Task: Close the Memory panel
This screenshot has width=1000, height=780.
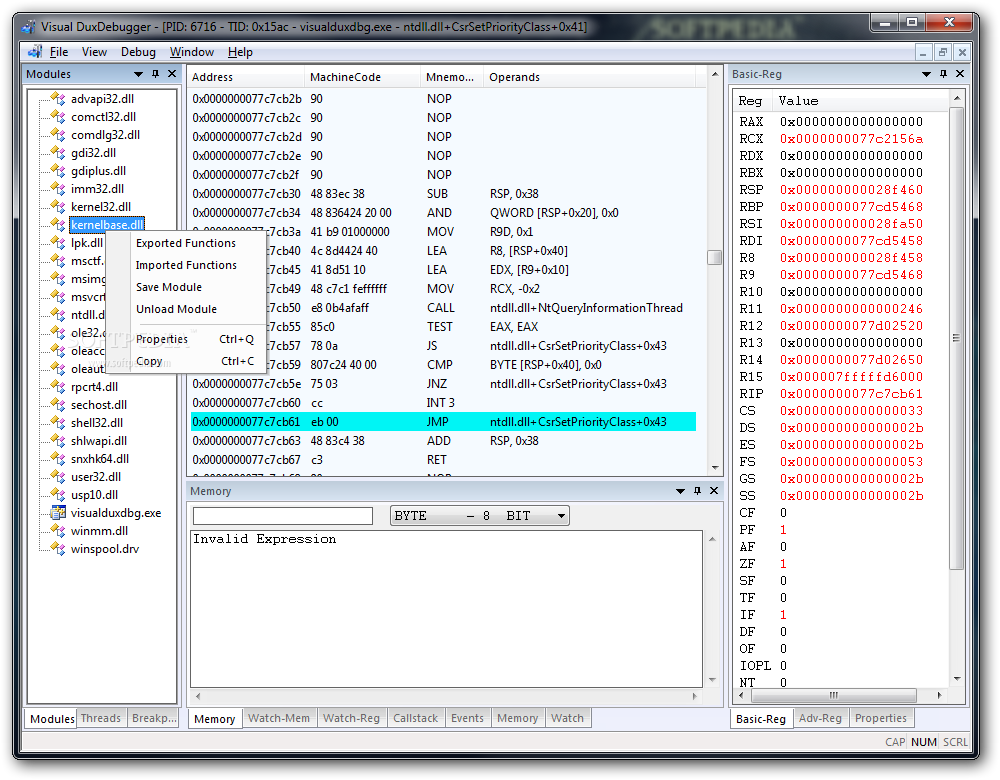Action: [x=714, y=490]
